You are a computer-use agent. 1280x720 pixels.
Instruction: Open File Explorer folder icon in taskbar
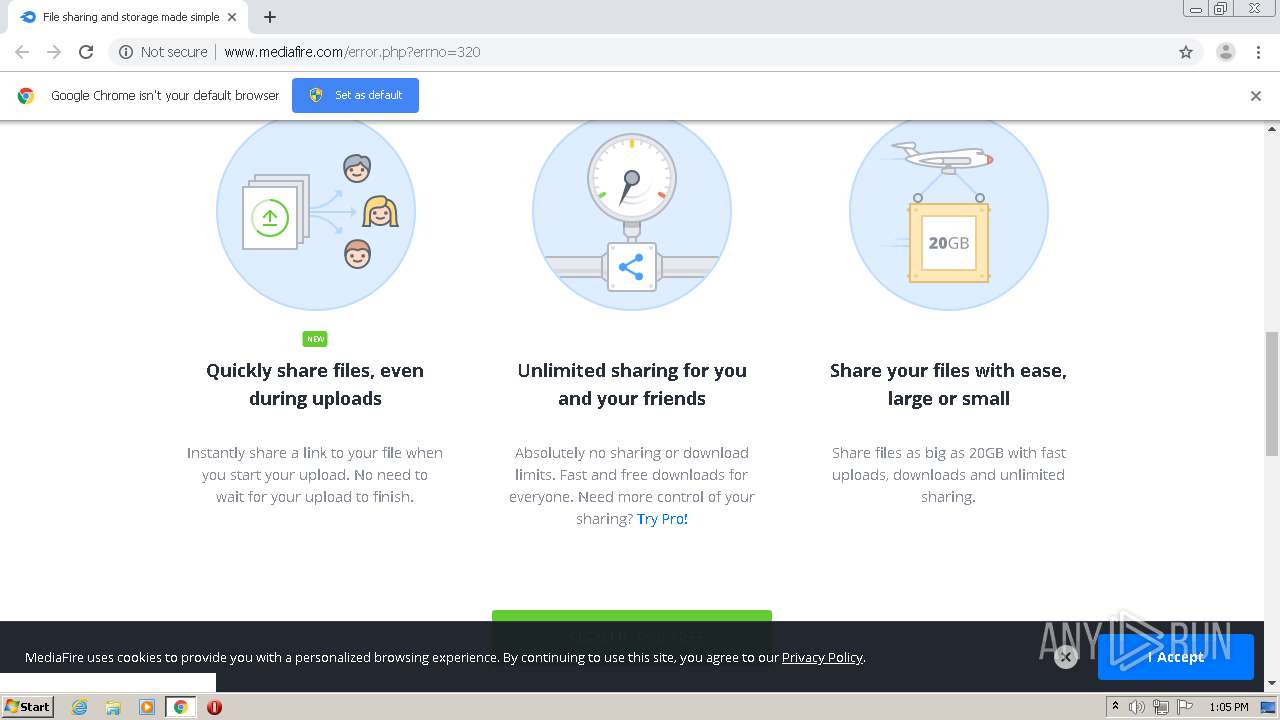[x=113, y=707]
